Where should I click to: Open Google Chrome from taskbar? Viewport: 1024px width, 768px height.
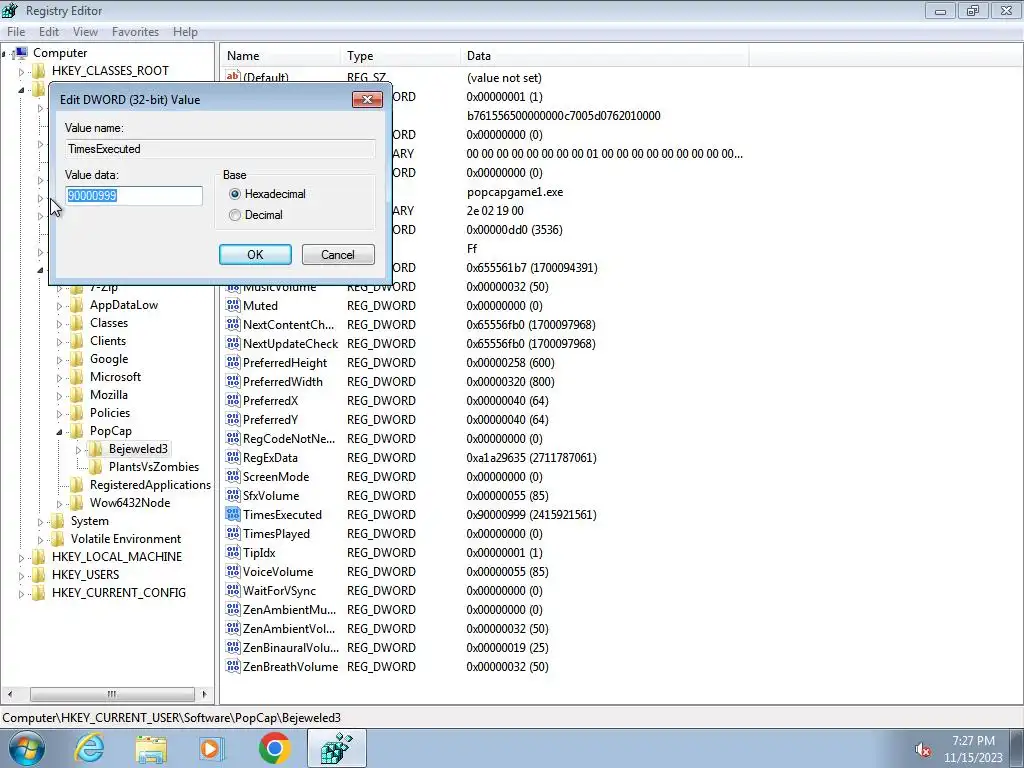pos(274,748)
